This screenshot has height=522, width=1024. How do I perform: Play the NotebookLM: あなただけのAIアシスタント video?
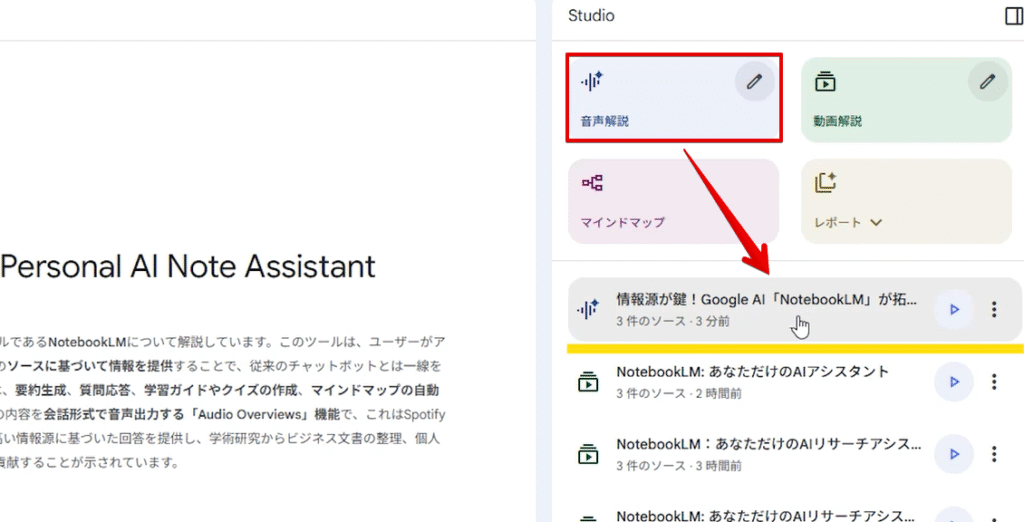point(953,382)
